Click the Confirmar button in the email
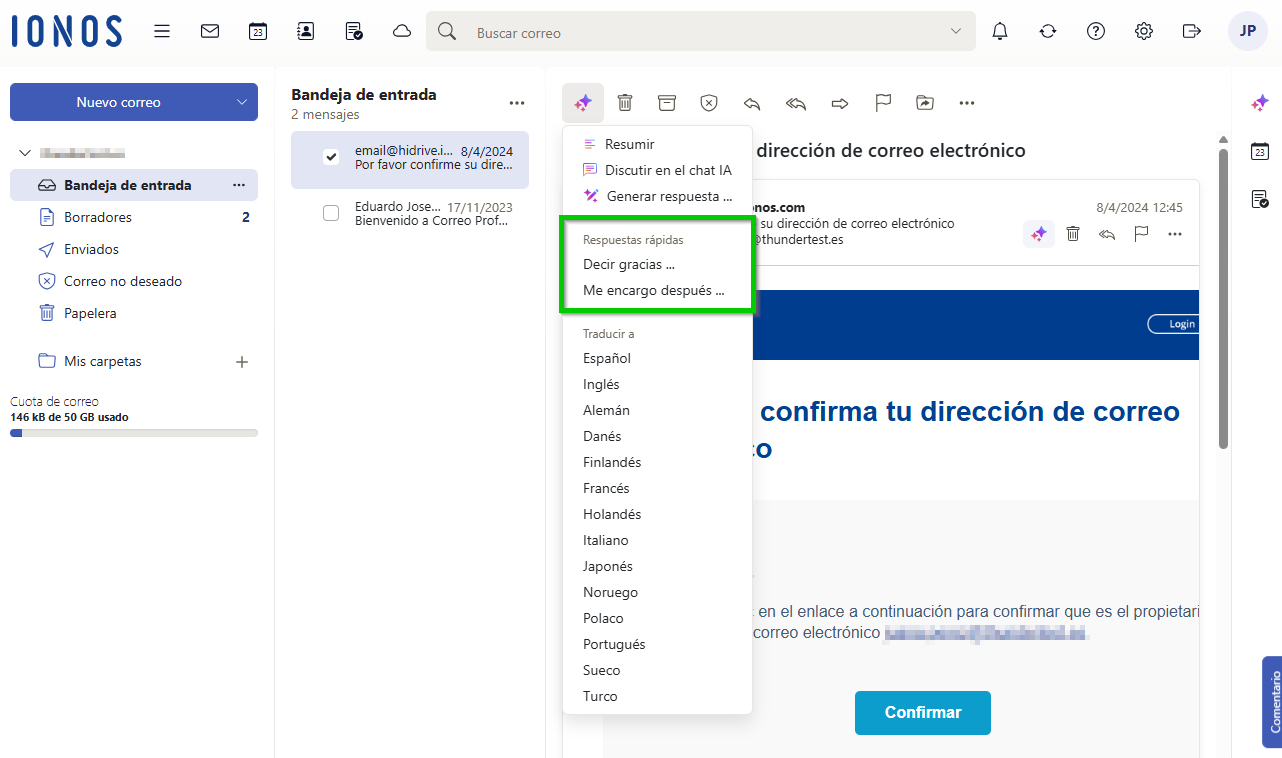The height and width of the screenshot is (758, 1282). [x=922, y=712]
